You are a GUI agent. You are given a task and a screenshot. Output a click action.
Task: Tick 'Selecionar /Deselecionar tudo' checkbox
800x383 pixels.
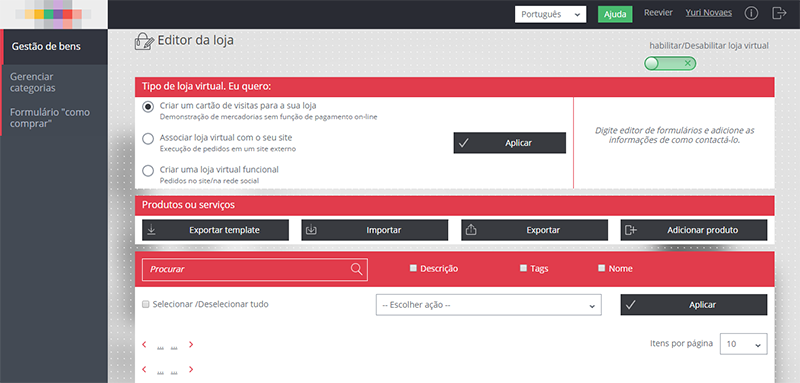coord(145,304)
